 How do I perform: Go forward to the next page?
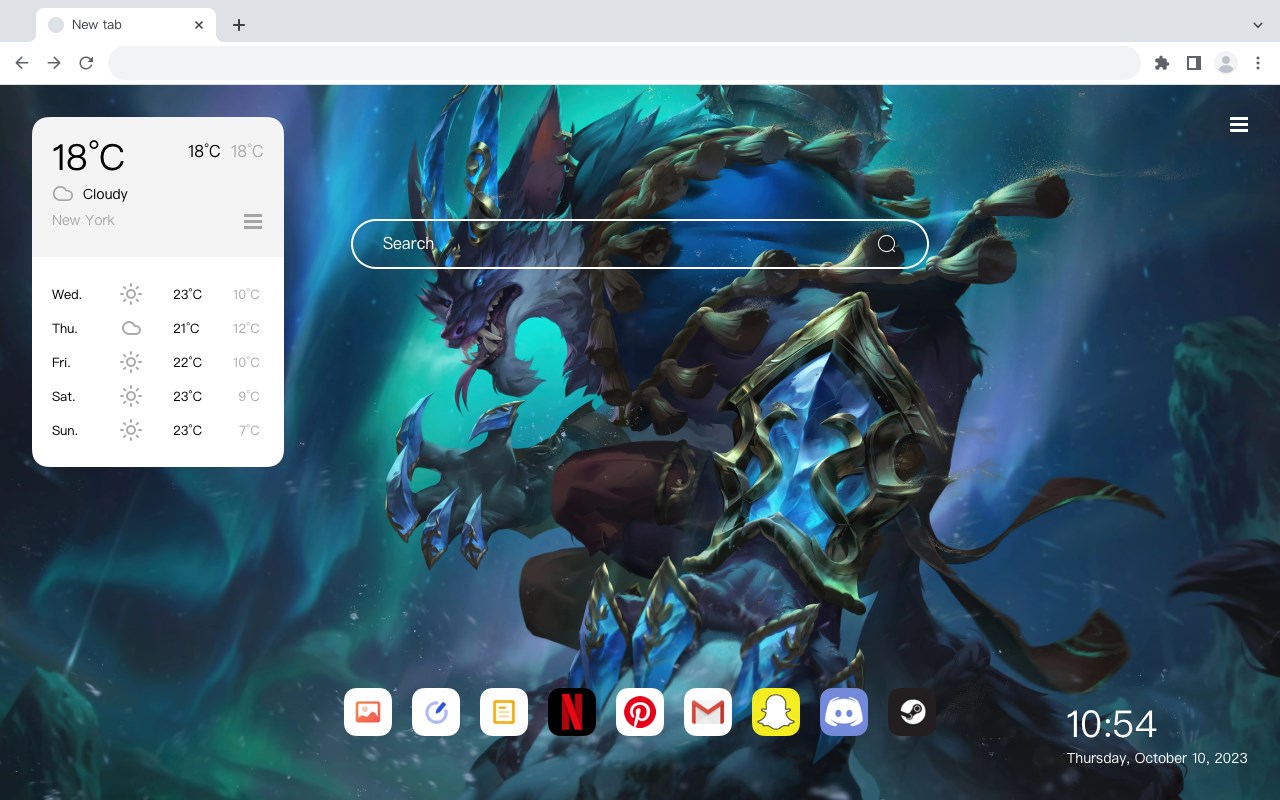54,63
